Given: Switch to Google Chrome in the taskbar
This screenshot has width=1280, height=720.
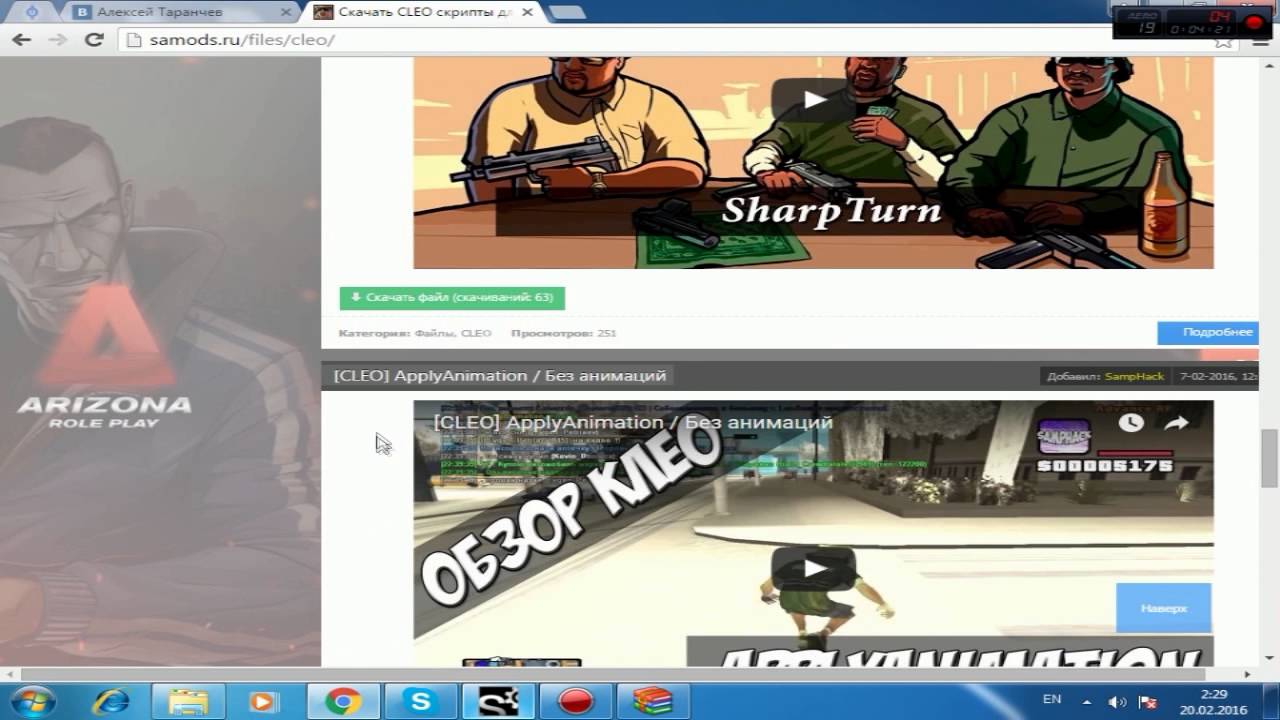Looking at the screenshot, I should (x=342, y=701).
